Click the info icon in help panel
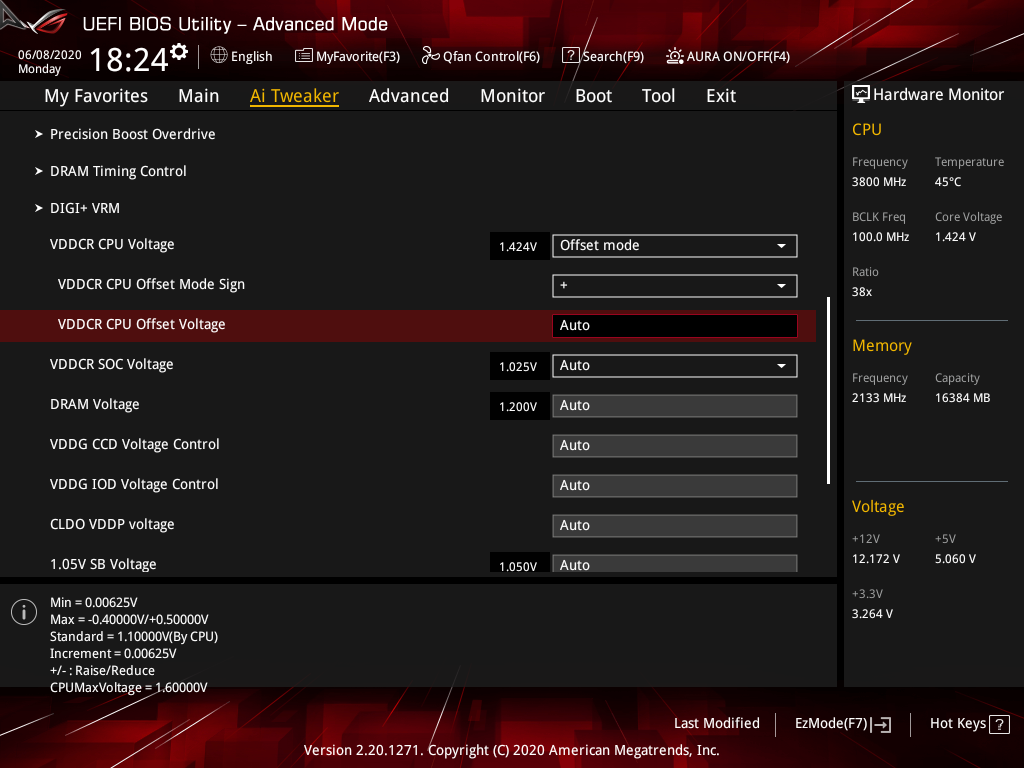Viewport: 1024px width, 768px height. (24, 612)
